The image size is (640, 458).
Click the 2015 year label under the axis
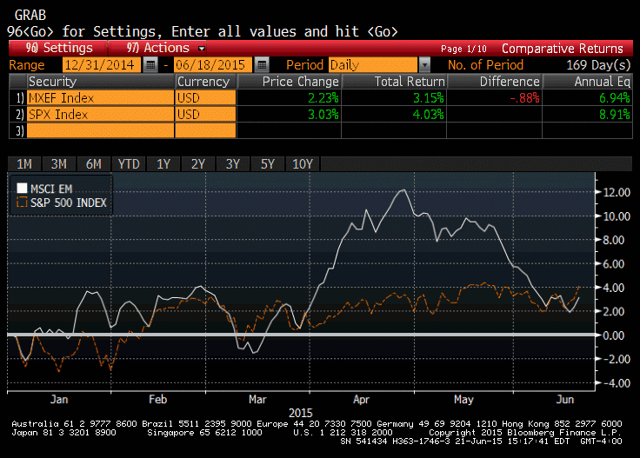pos(300,413)
